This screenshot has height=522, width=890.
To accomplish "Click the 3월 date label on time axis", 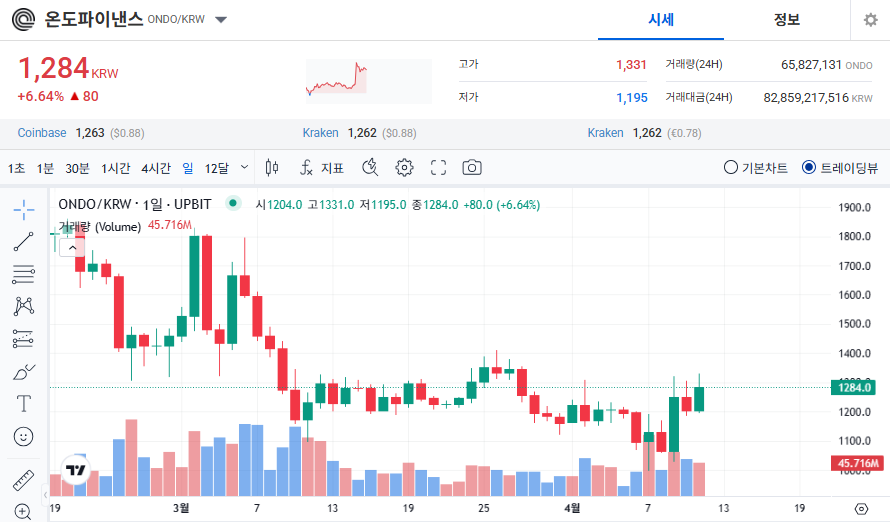I will tap(181, 508).
